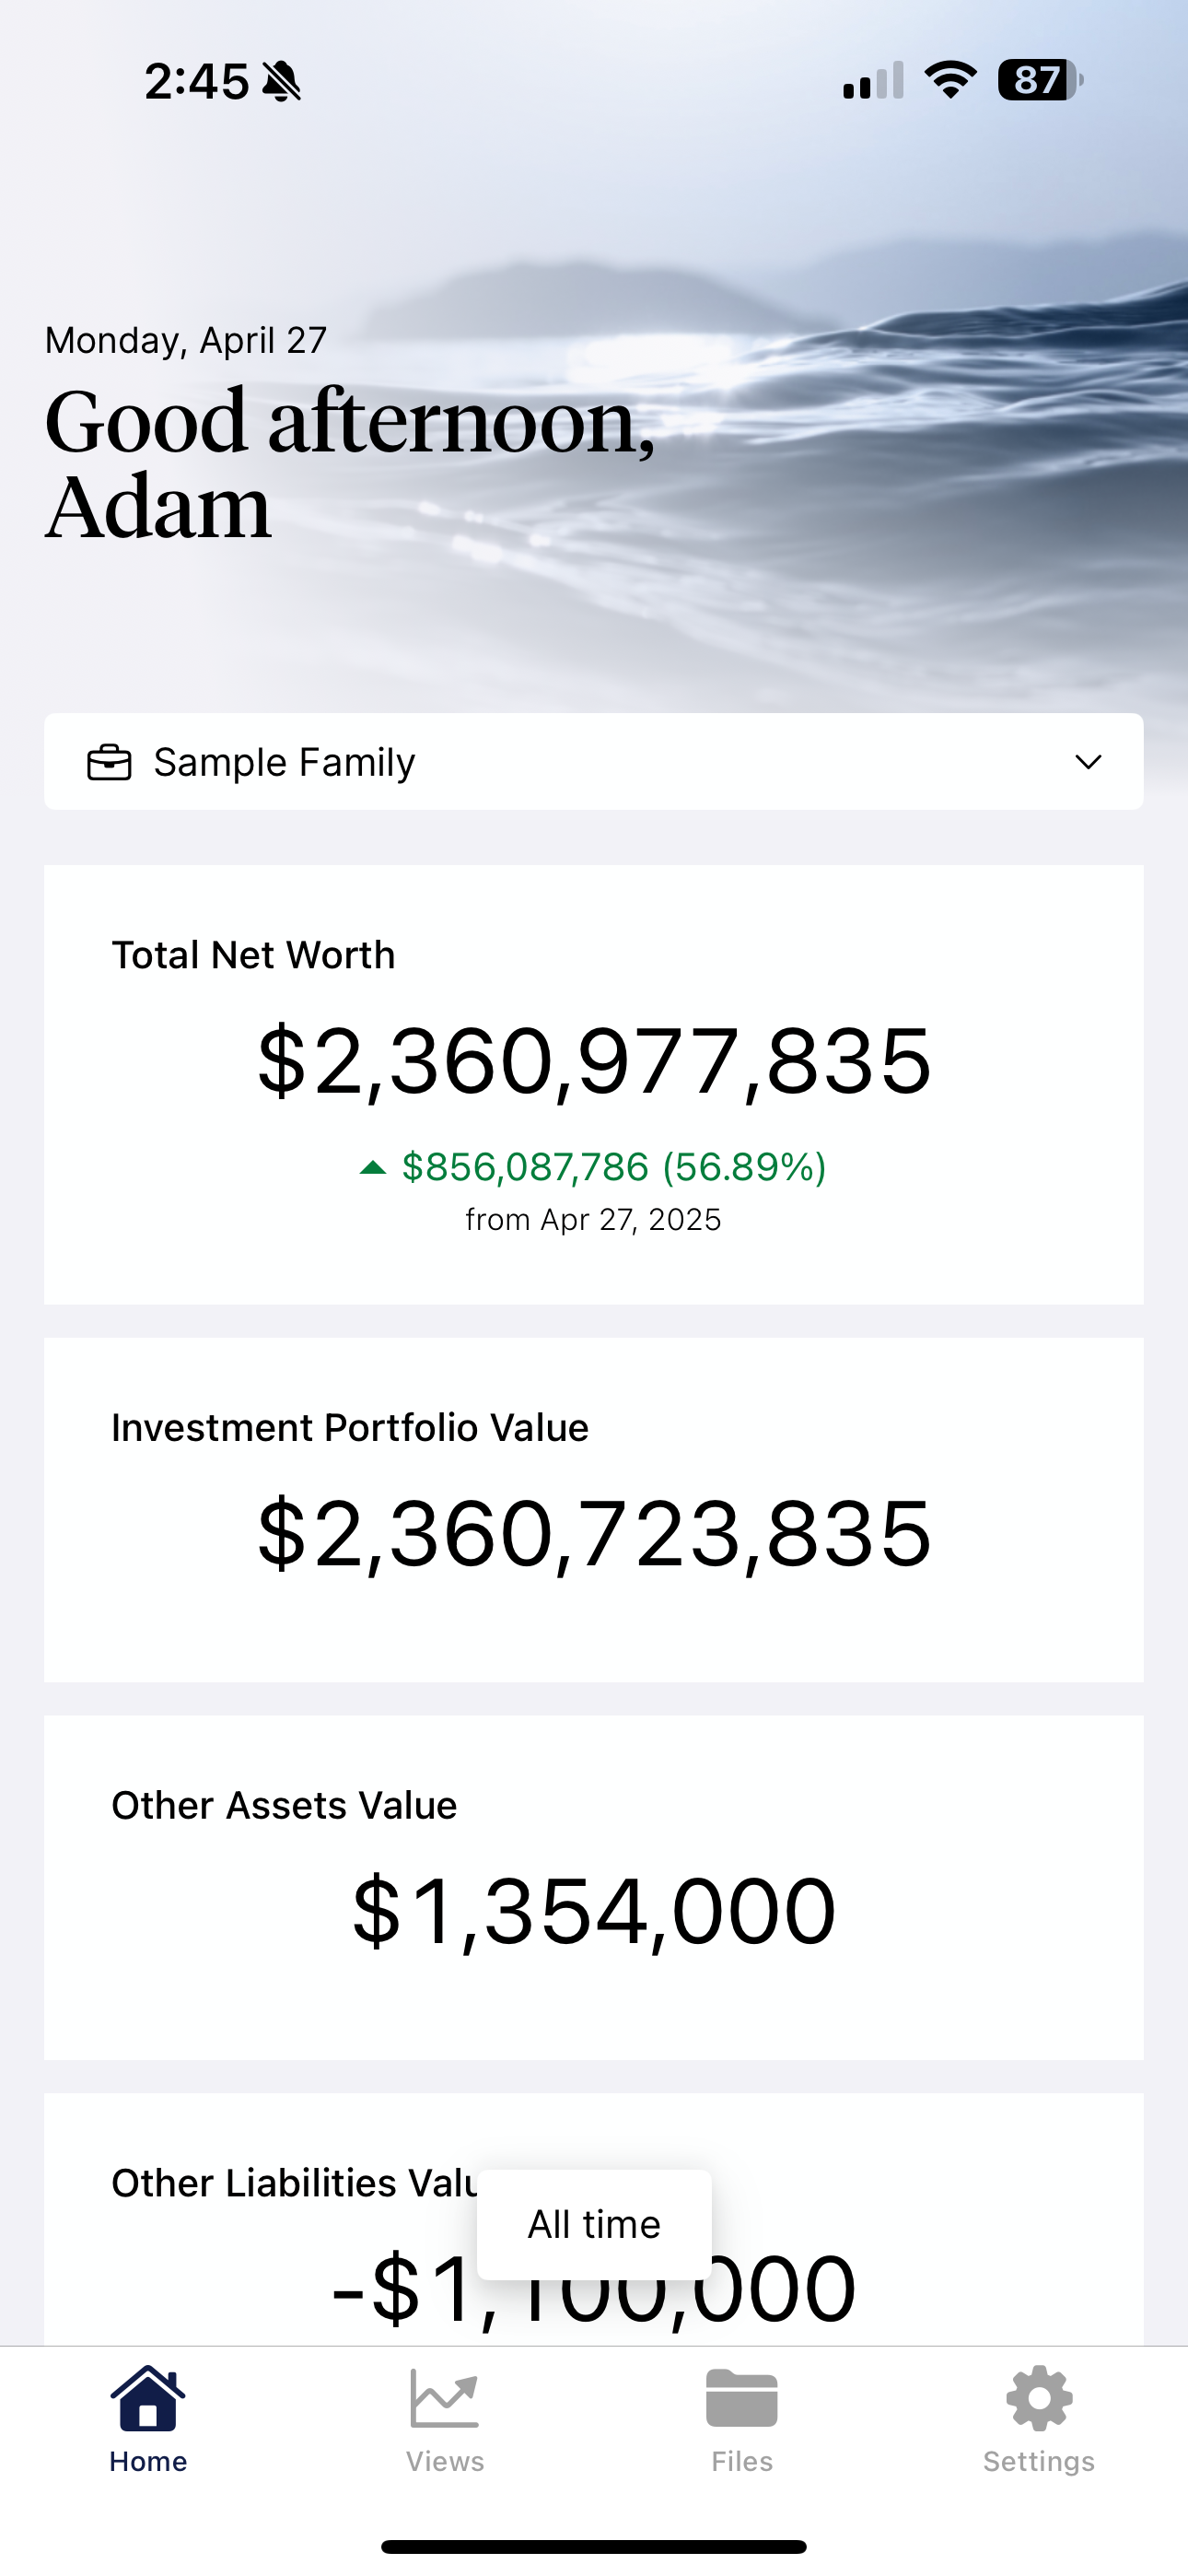Tap the Total Net Worth card title
1188x2576 pixels.
click(x=253, y=955)
